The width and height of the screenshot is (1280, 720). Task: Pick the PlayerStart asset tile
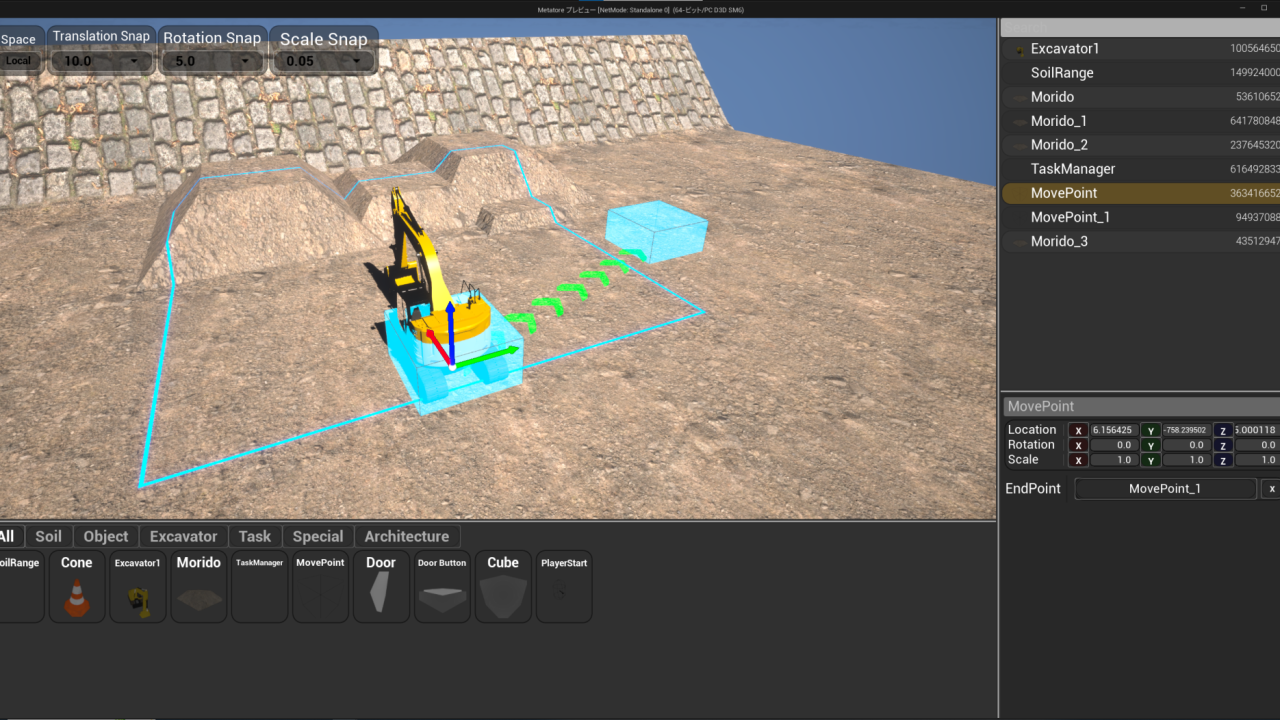coord(564,587)
